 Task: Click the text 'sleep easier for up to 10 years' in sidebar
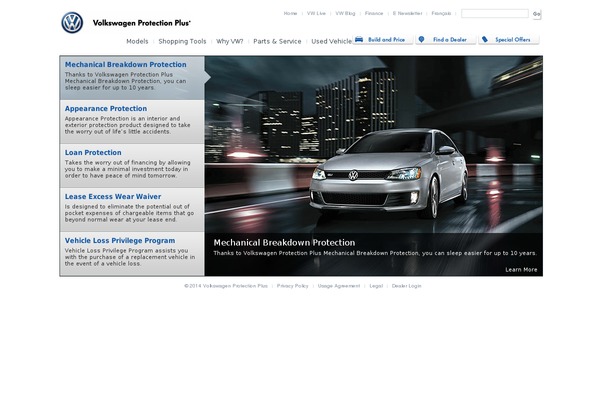click(x=110, y=88)
